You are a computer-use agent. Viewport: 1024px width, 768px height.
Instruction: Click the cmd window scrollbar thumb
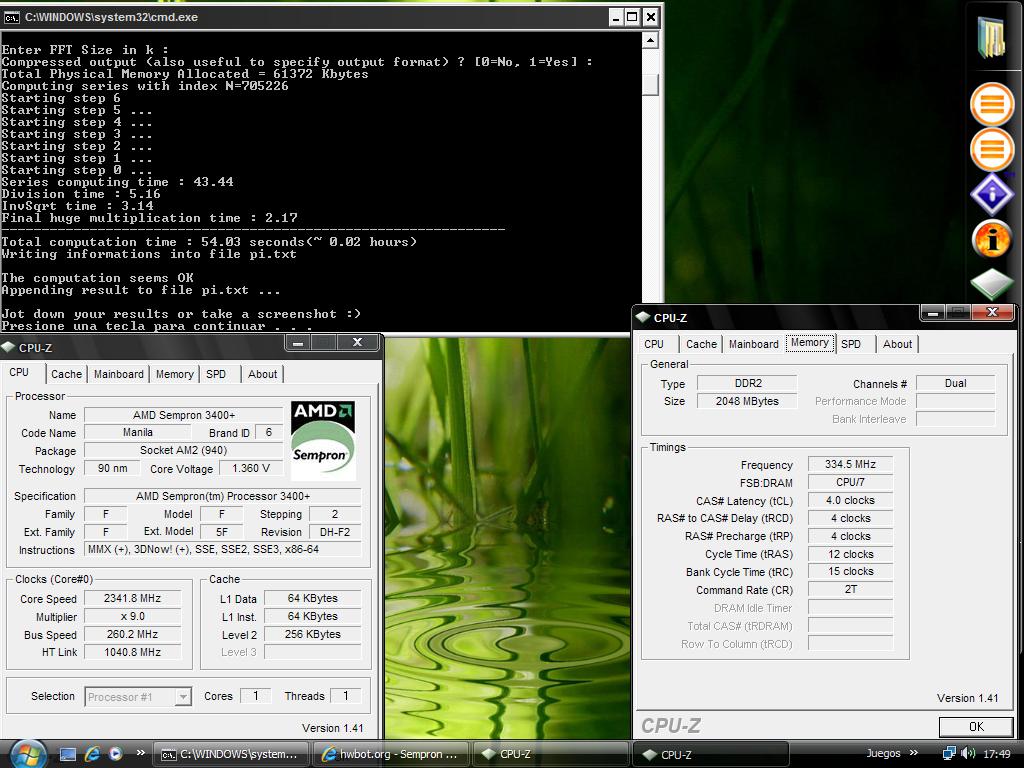pos(650,84)
